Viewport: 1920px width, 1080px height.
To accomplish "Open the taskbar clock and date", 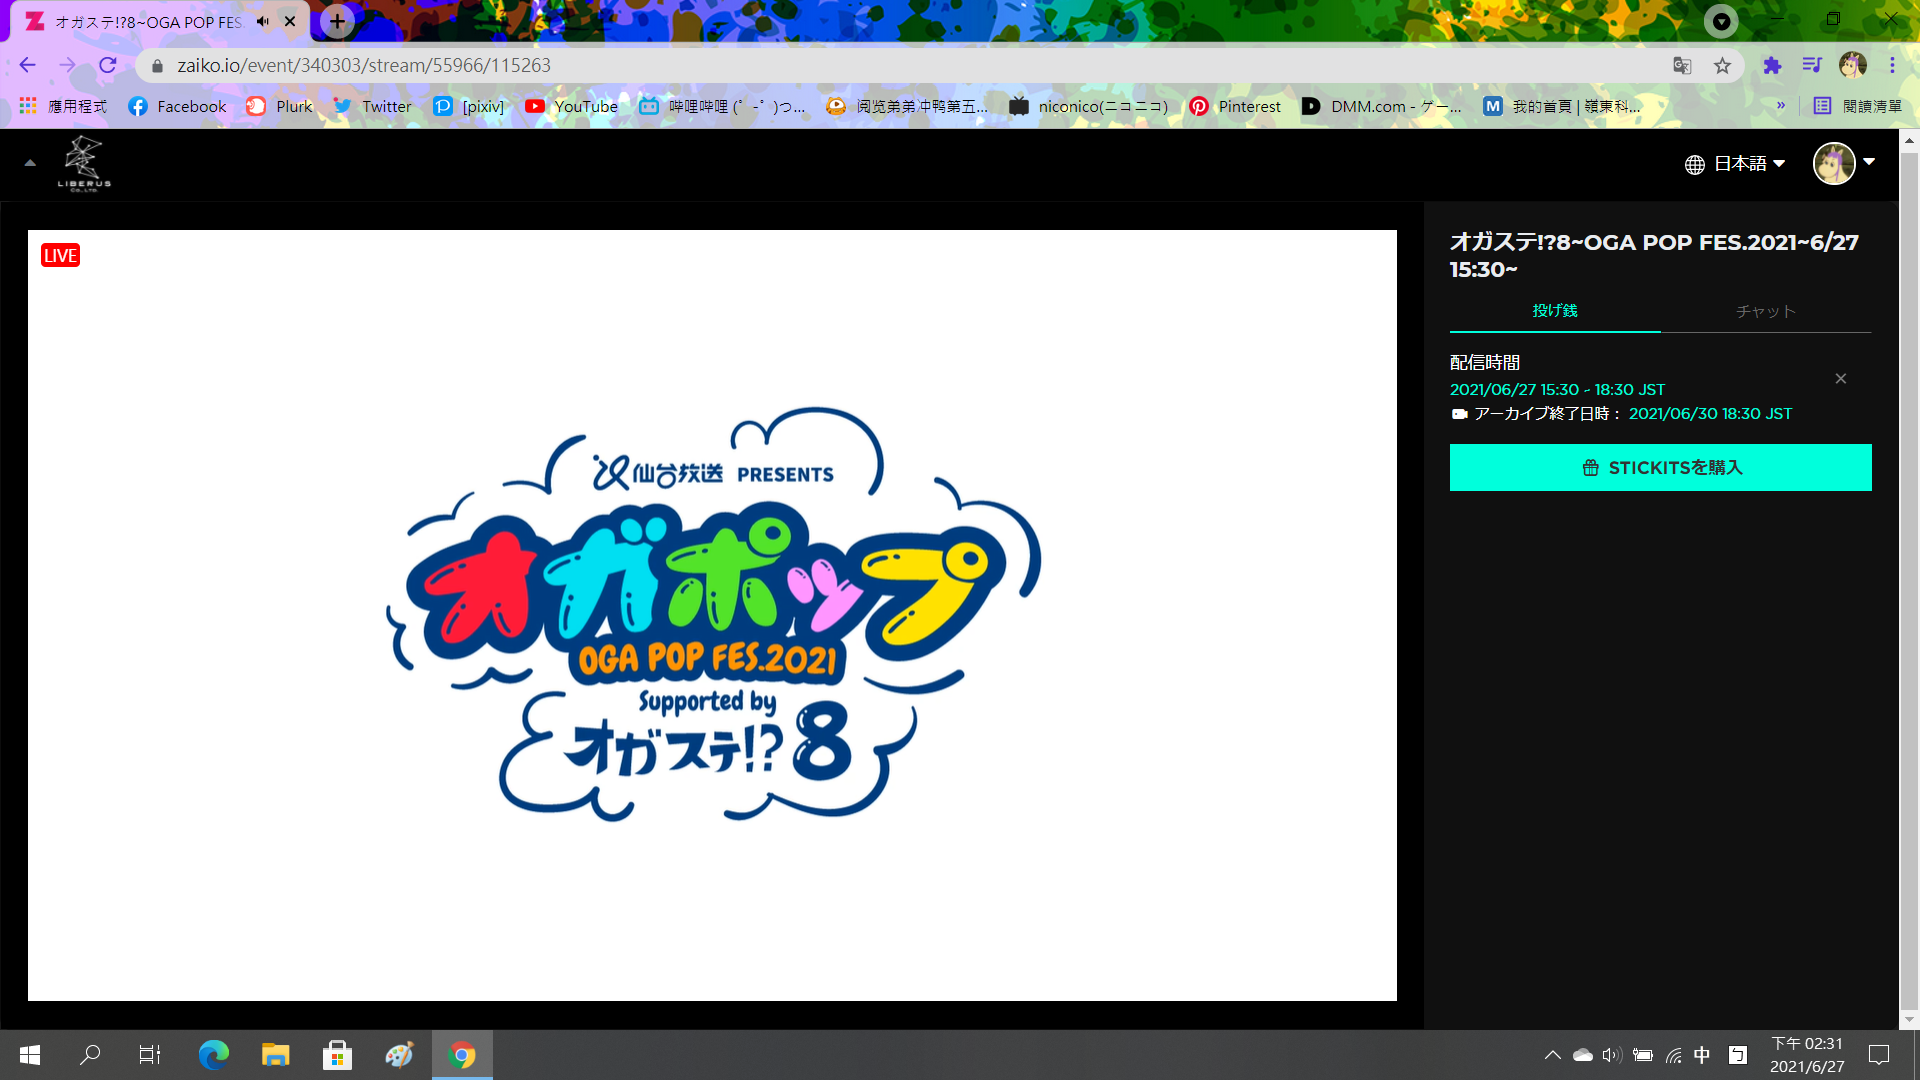I will tap(1807, 1055).
